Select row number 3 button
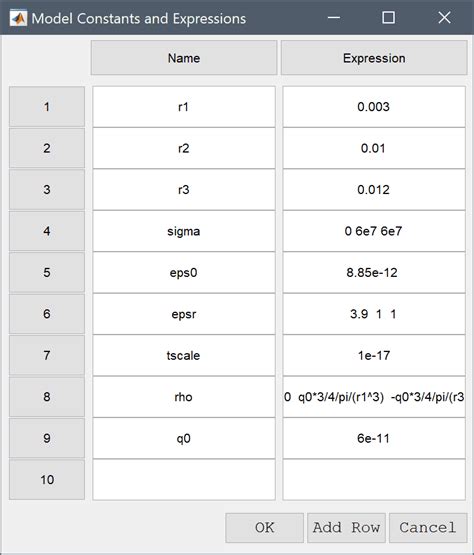Image resolution: width=474 pixels, height=555 pixels. (47, 190)
